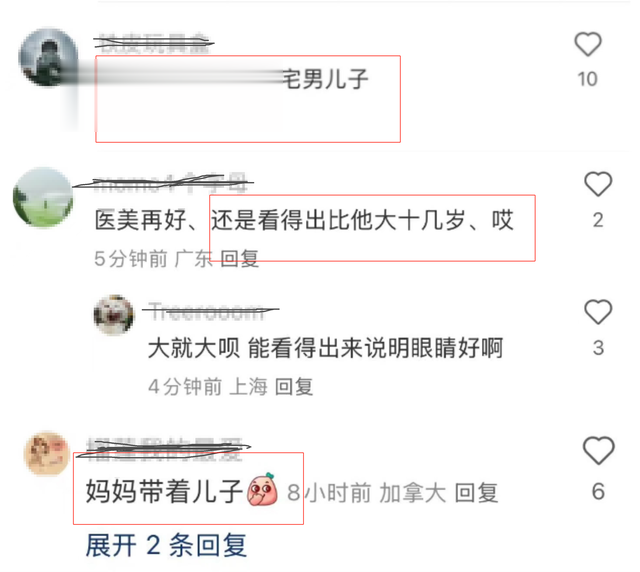The height and width of the screenshot is (572, 640).
Task: Tap the like count 10
Action: [587, 79]
